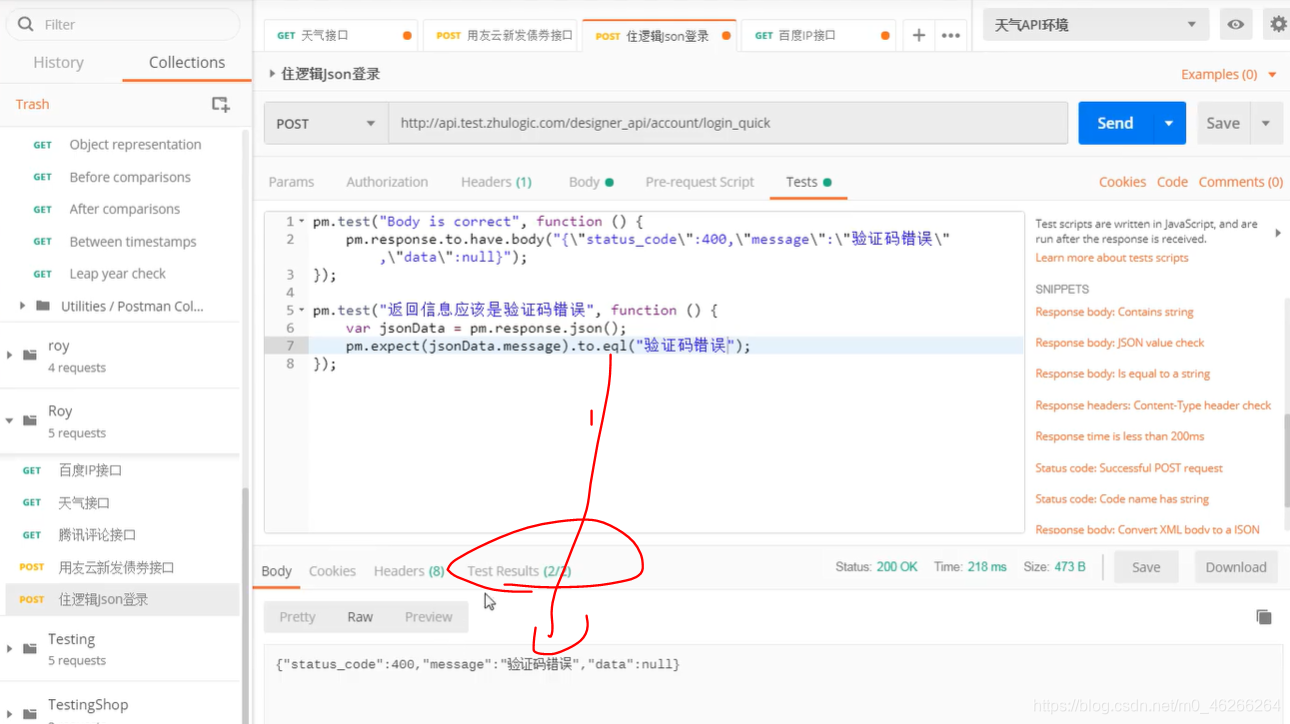Insert snippet Response body: JSON value check
The image size is (1290, 724).
1120,343
